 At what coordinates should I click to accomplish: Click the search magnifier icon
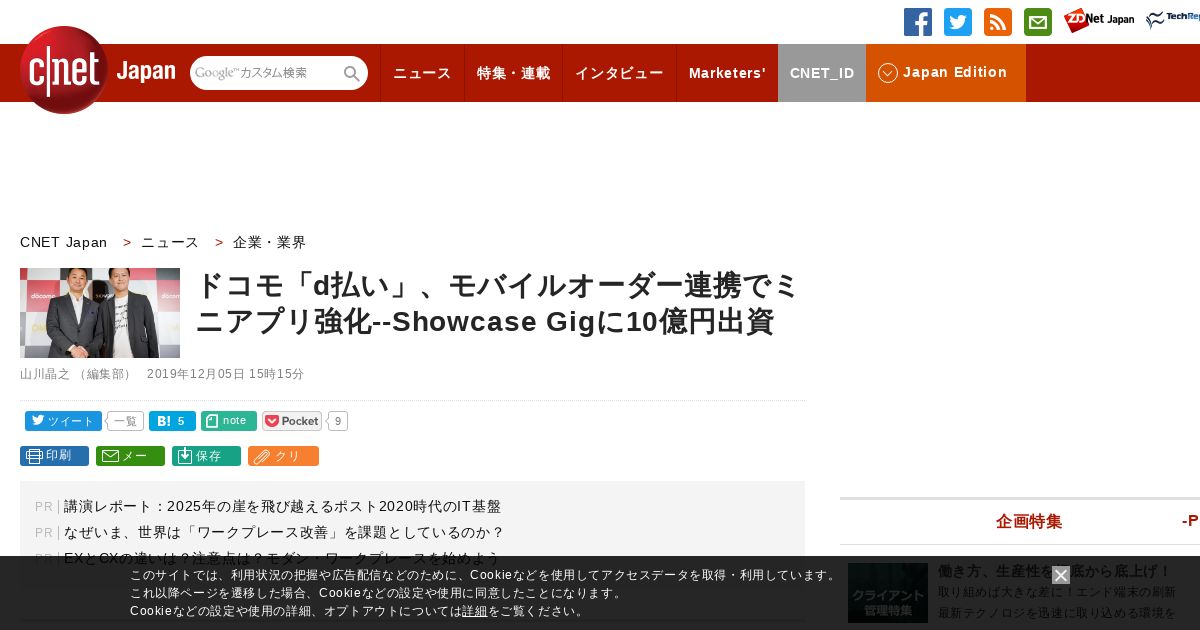tap(352, 73)
